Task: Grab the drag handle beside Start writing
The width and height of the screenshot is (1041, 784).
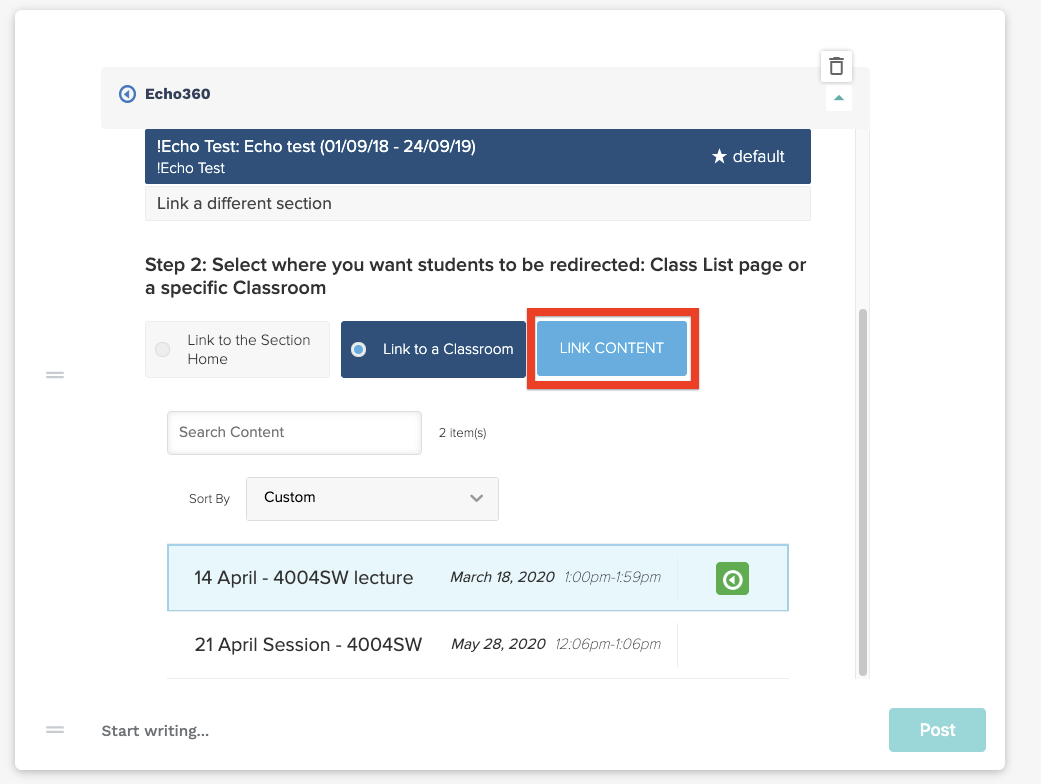Action: [x=55, y=730]
